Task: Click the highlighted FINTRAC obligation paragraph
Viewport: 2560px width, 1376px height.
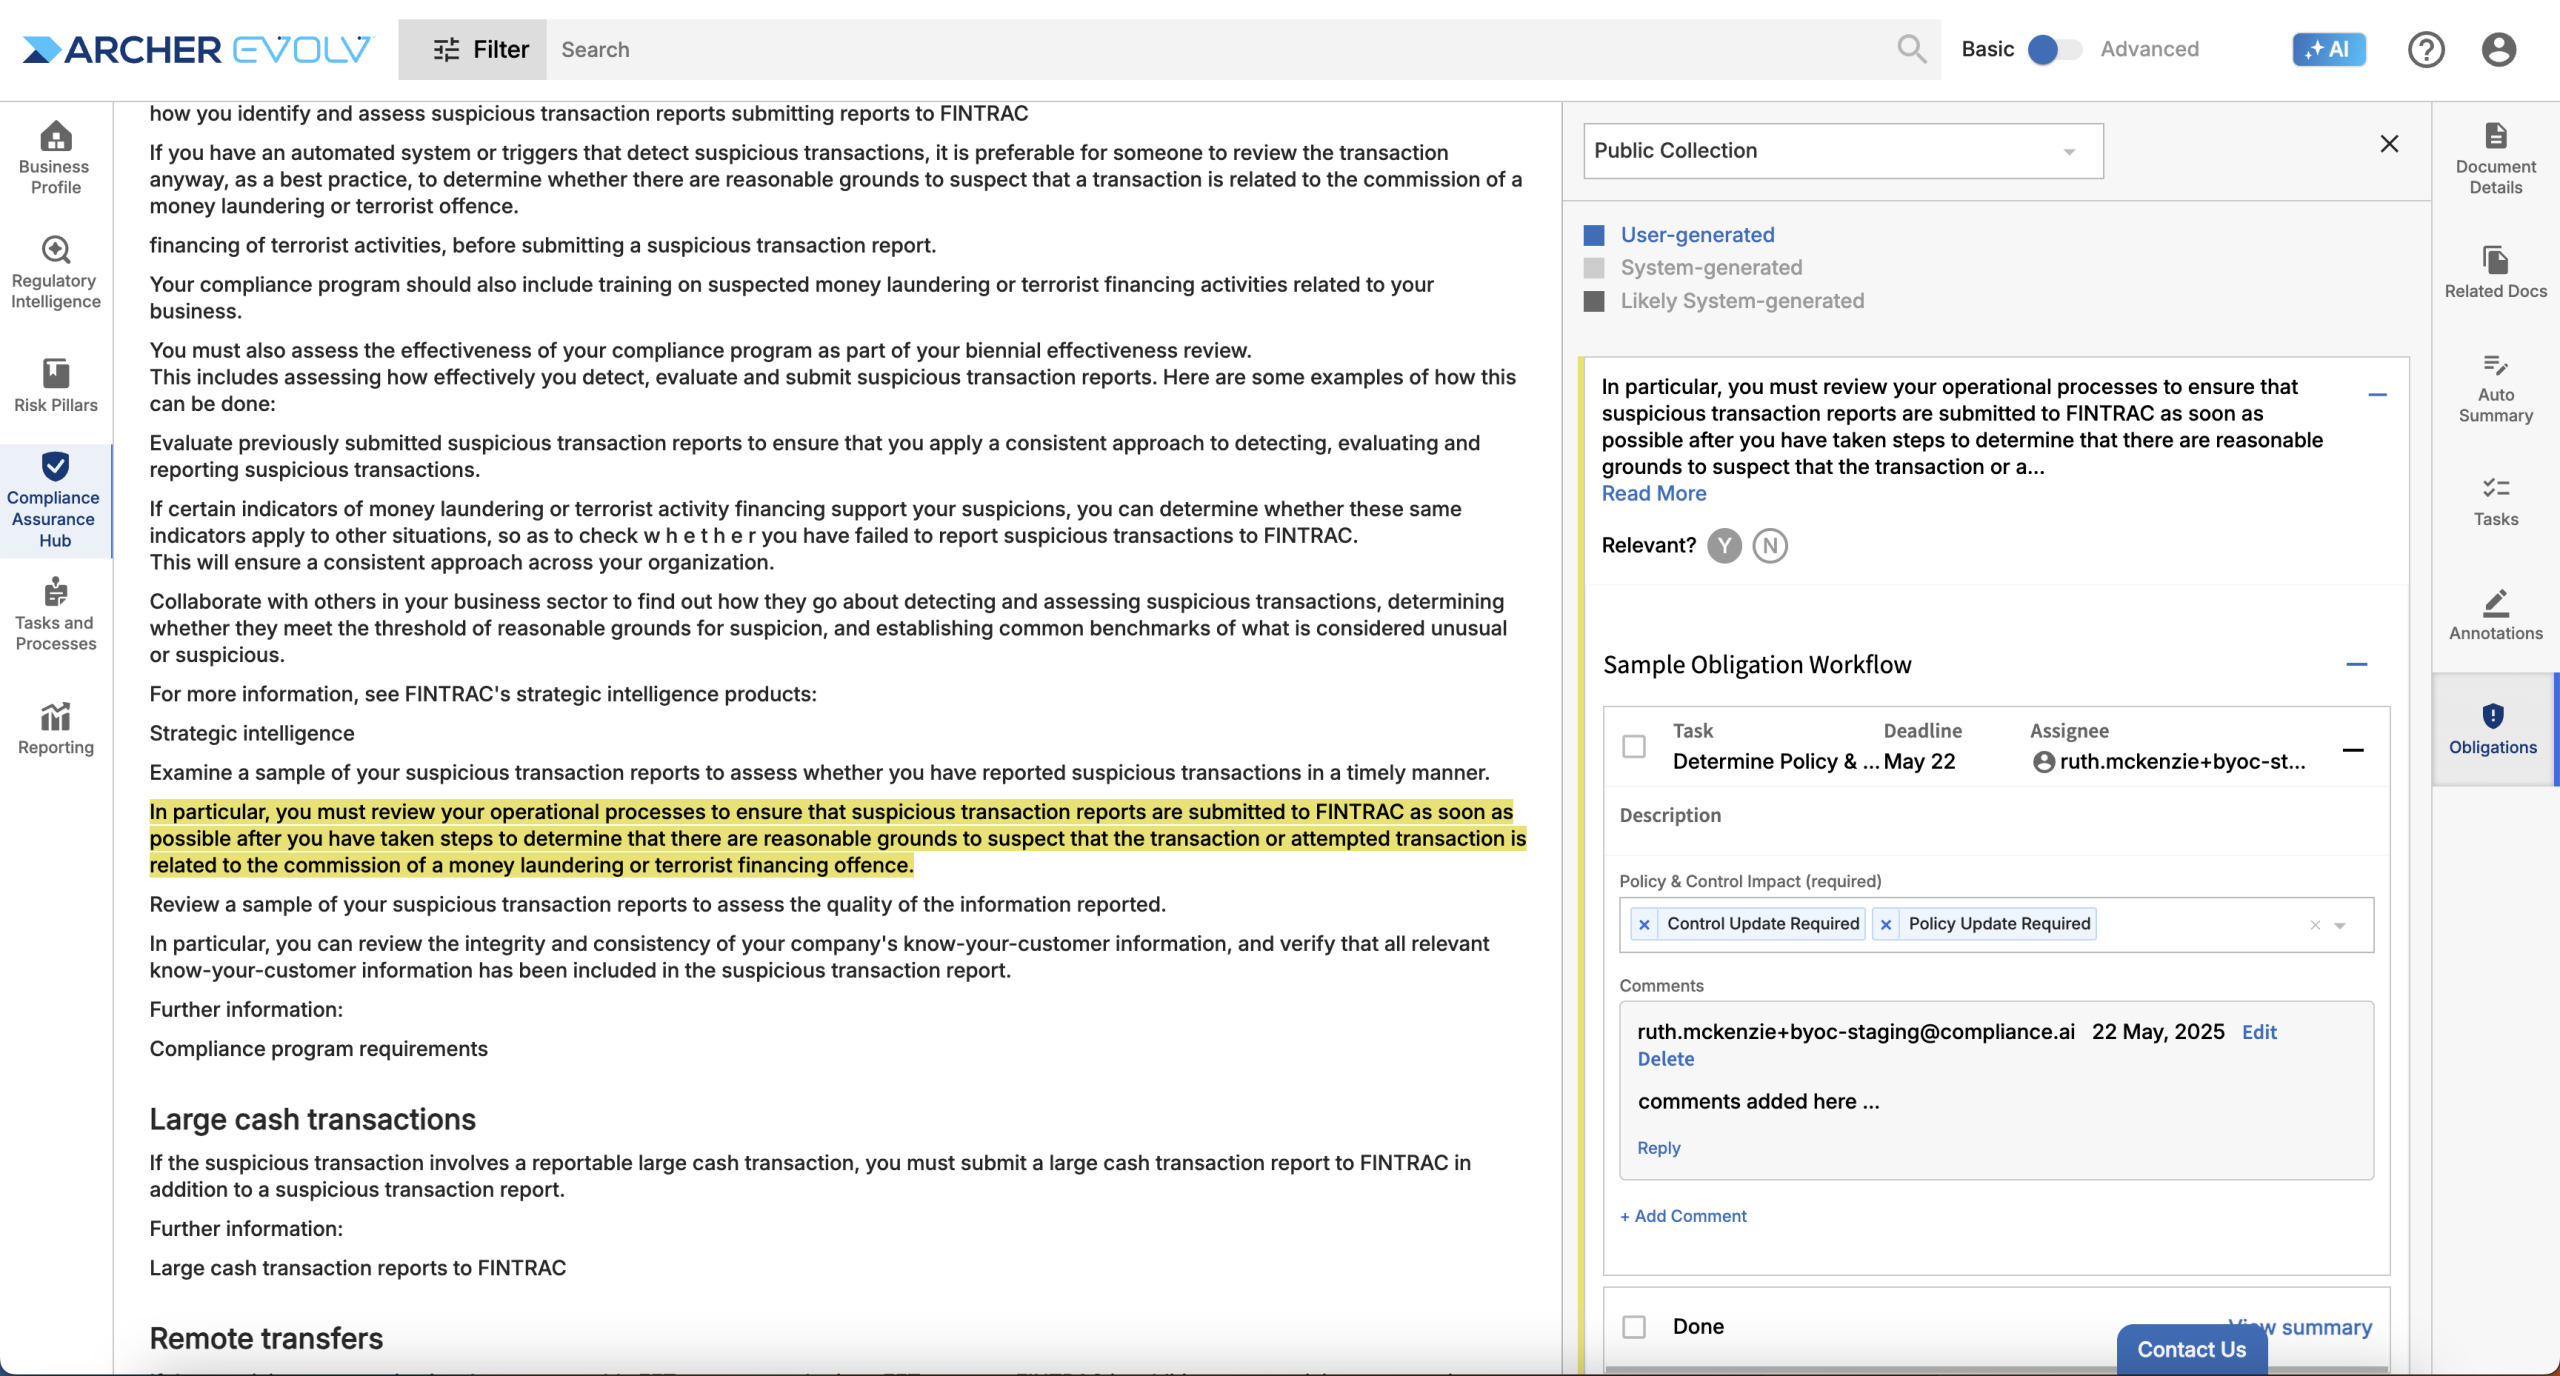Action: [838, 839]
